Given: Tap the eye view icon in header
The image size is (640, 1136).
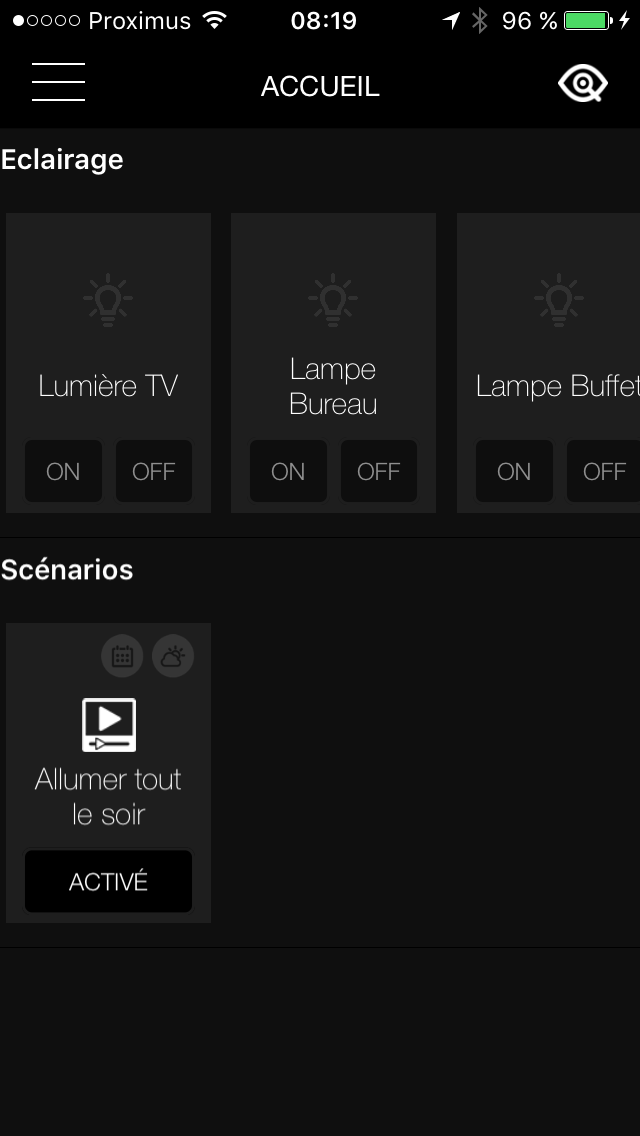Looking at the screenshot, I should pyautogui.click(x=582, y=84).
